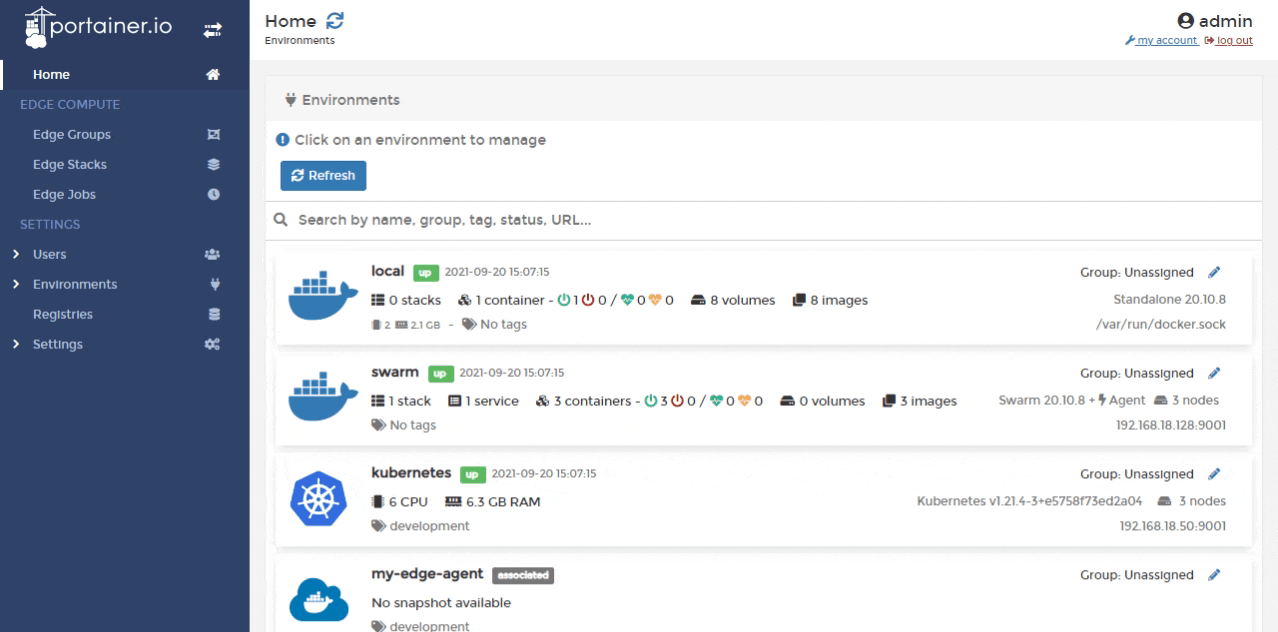Edit the kubernetes environment with pencil icon
Screen dimensions: 1278x632
[x=1214, y=474]
